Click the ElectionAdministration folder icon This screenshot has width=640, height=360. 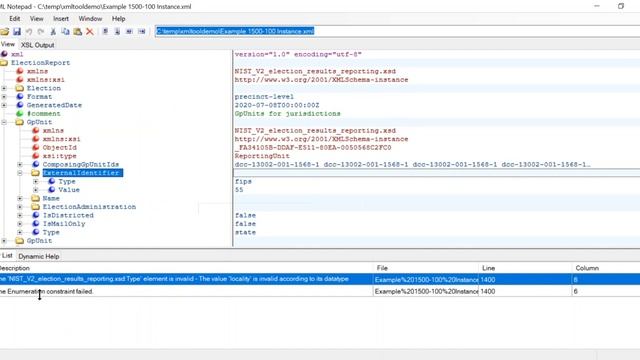point(36,207)
